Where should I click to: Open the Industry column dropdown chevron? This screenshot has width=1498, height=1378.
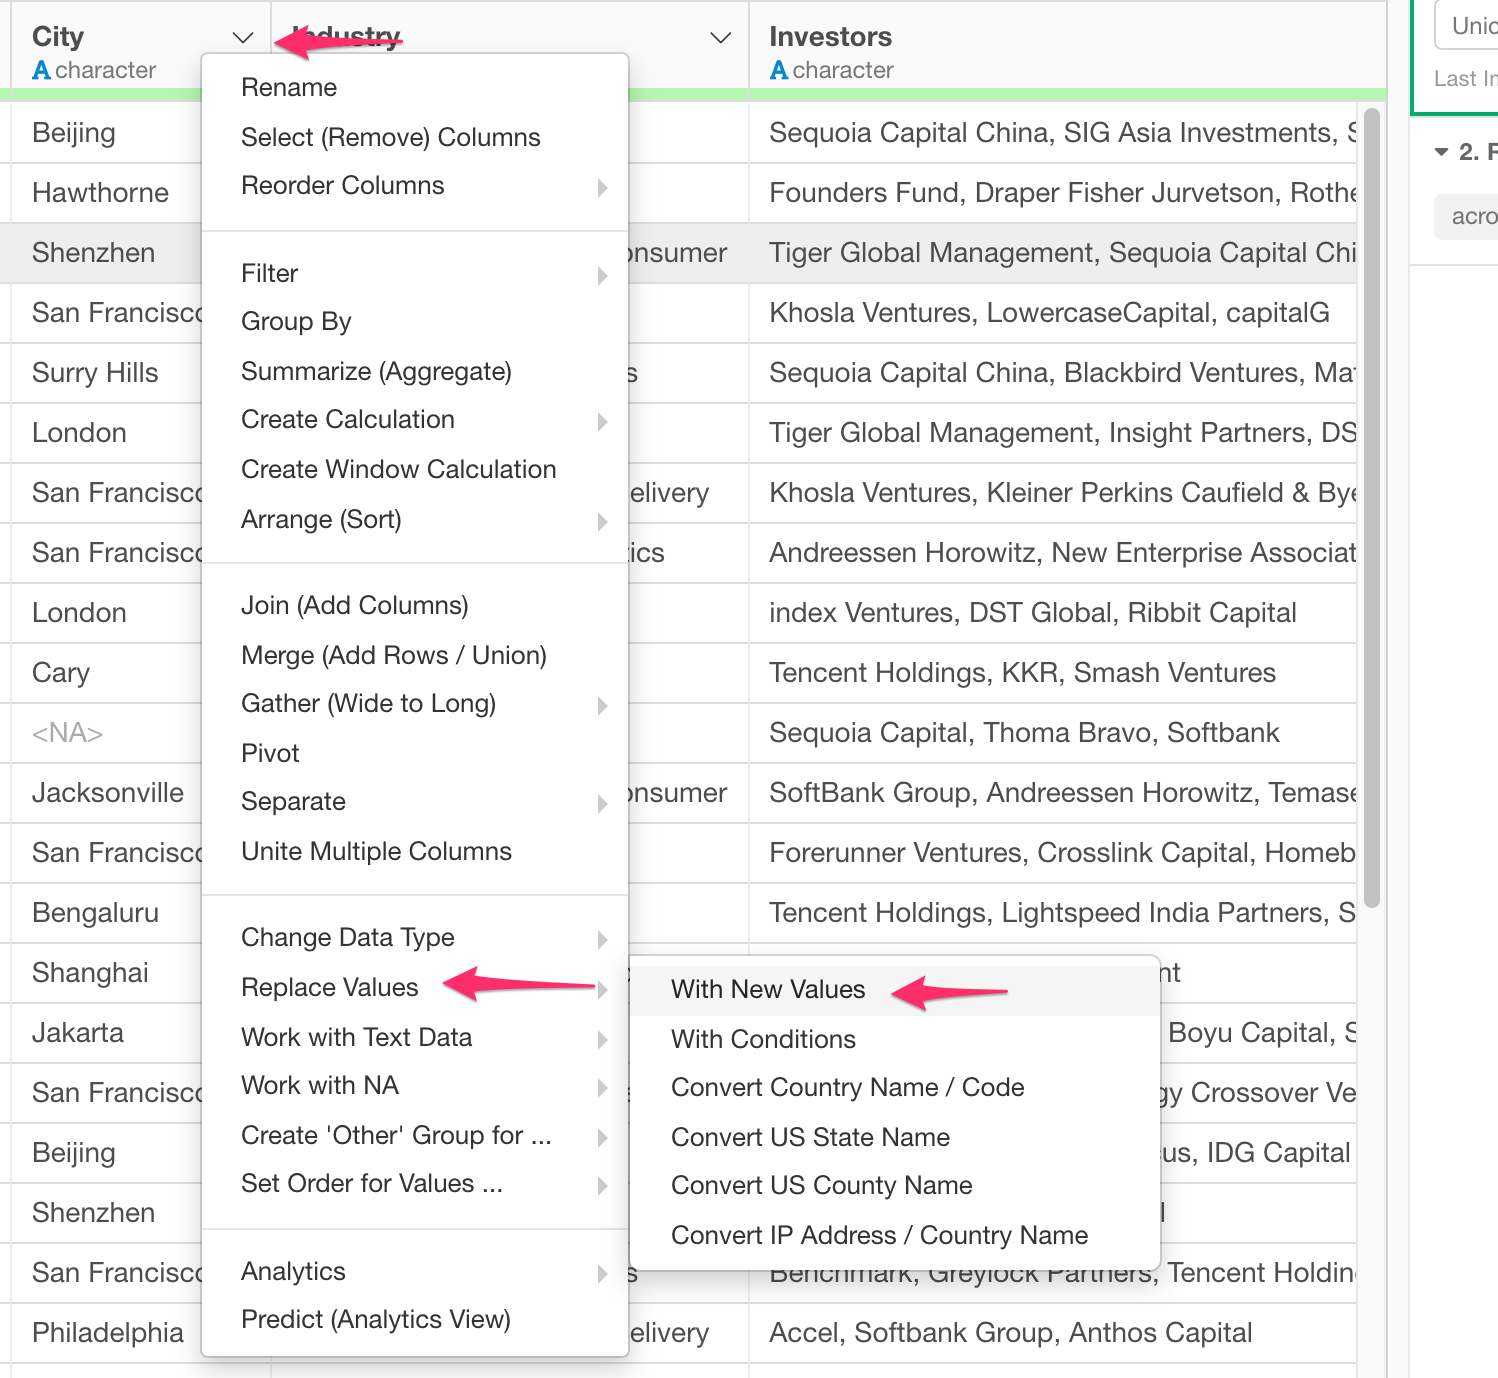pos(720,38)
